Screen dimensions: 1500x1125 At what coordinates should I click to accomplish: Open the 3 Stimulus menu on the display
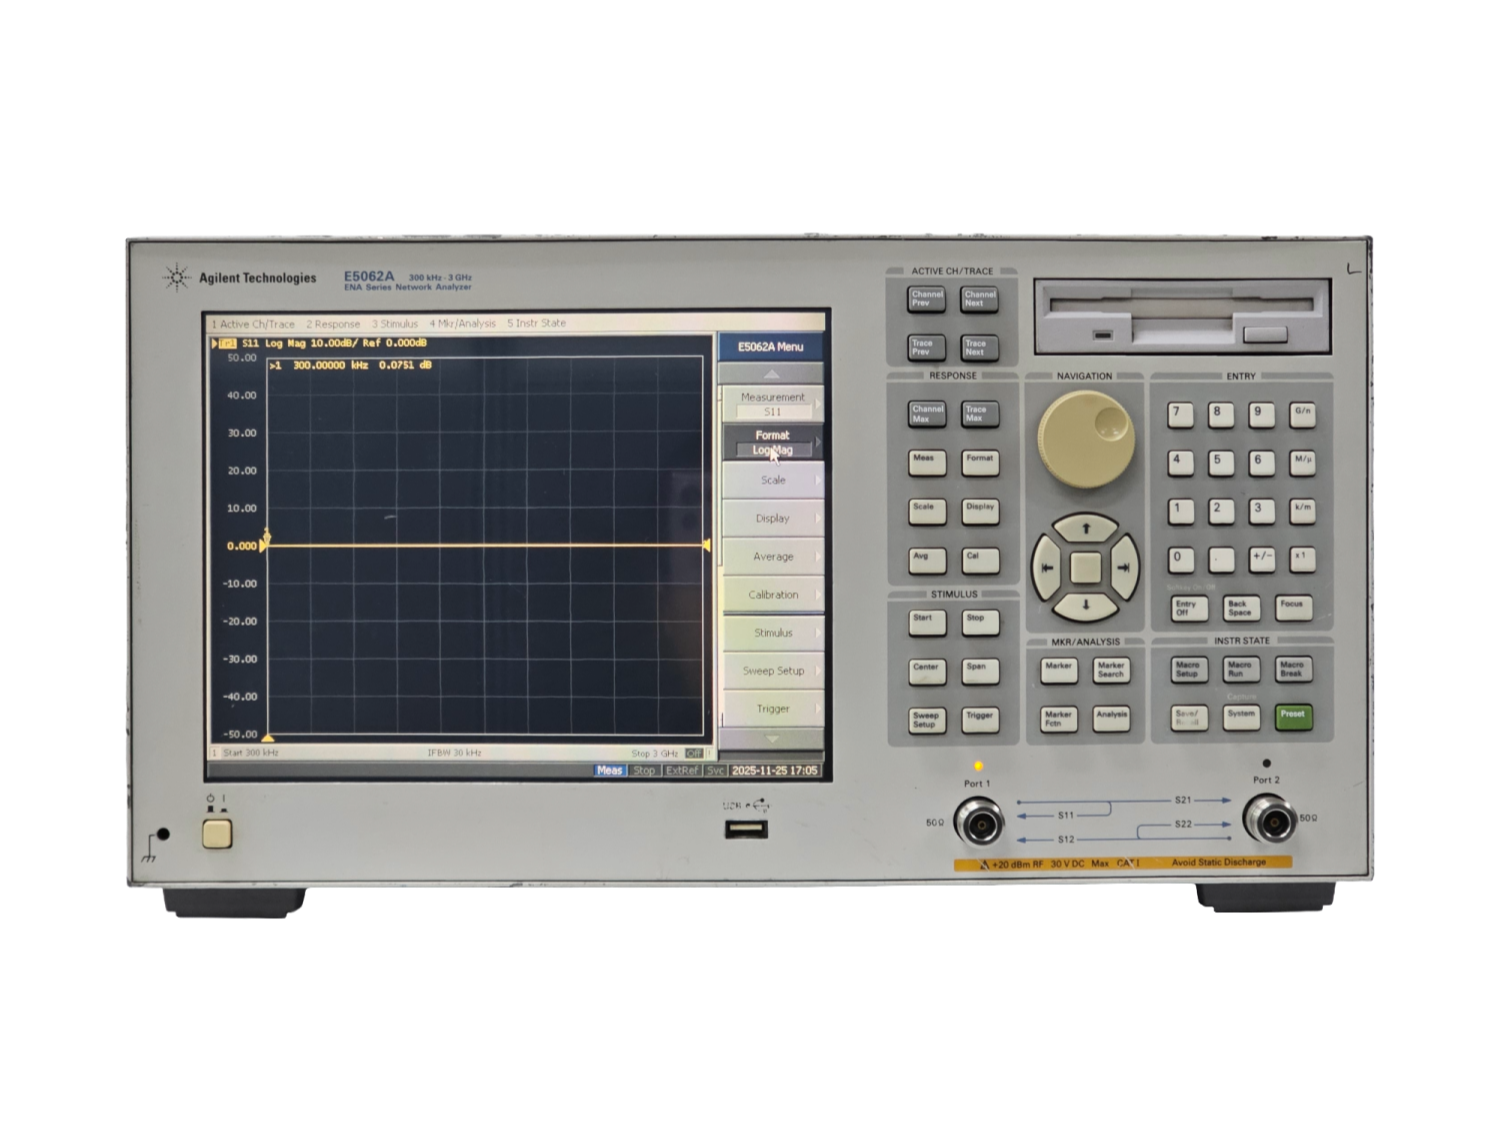(395, 324)
